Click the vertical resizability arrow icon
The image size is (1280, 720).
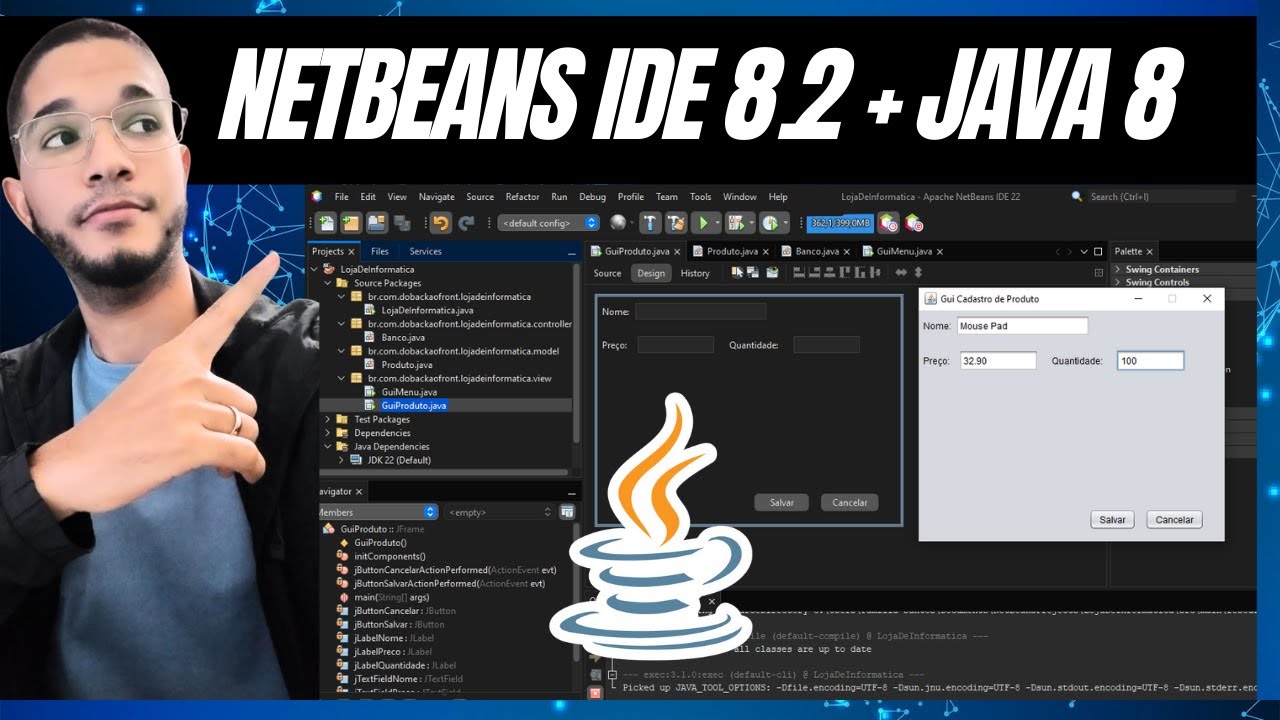(x=918, y=273)
